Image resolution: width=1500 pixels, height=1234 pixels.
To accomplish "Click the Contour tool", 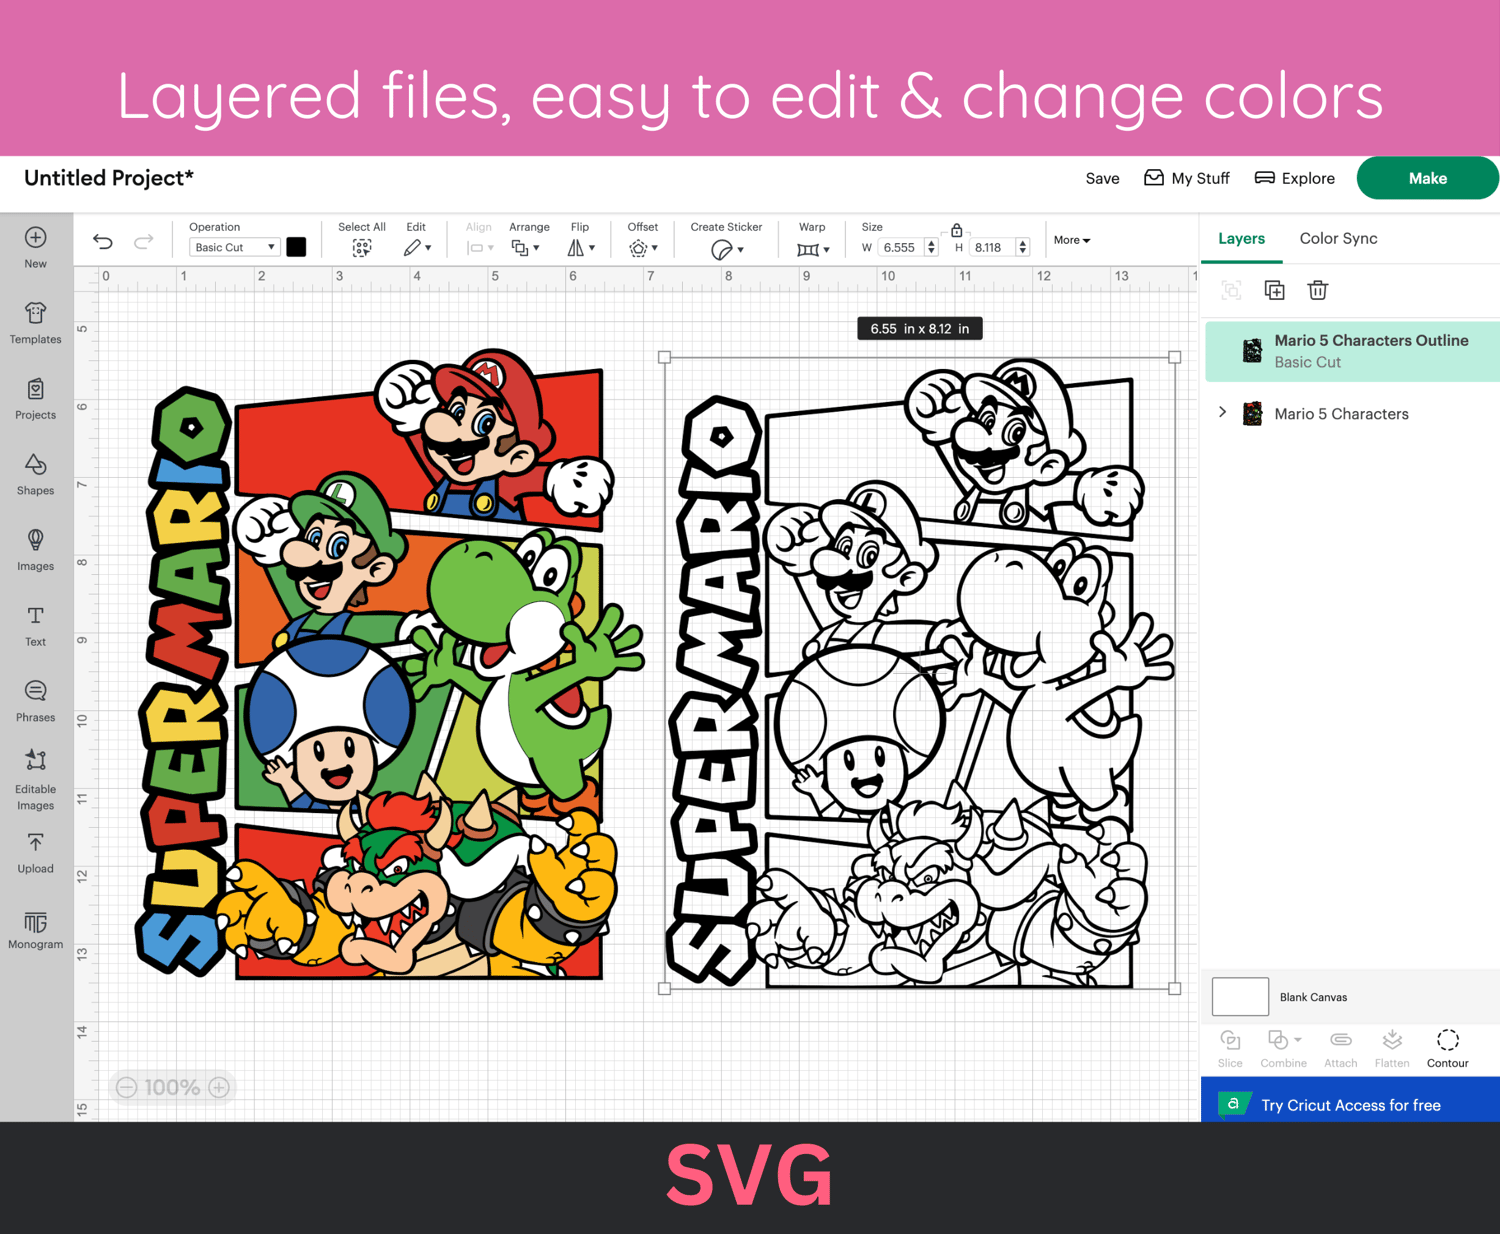I will [1447, 1049].
